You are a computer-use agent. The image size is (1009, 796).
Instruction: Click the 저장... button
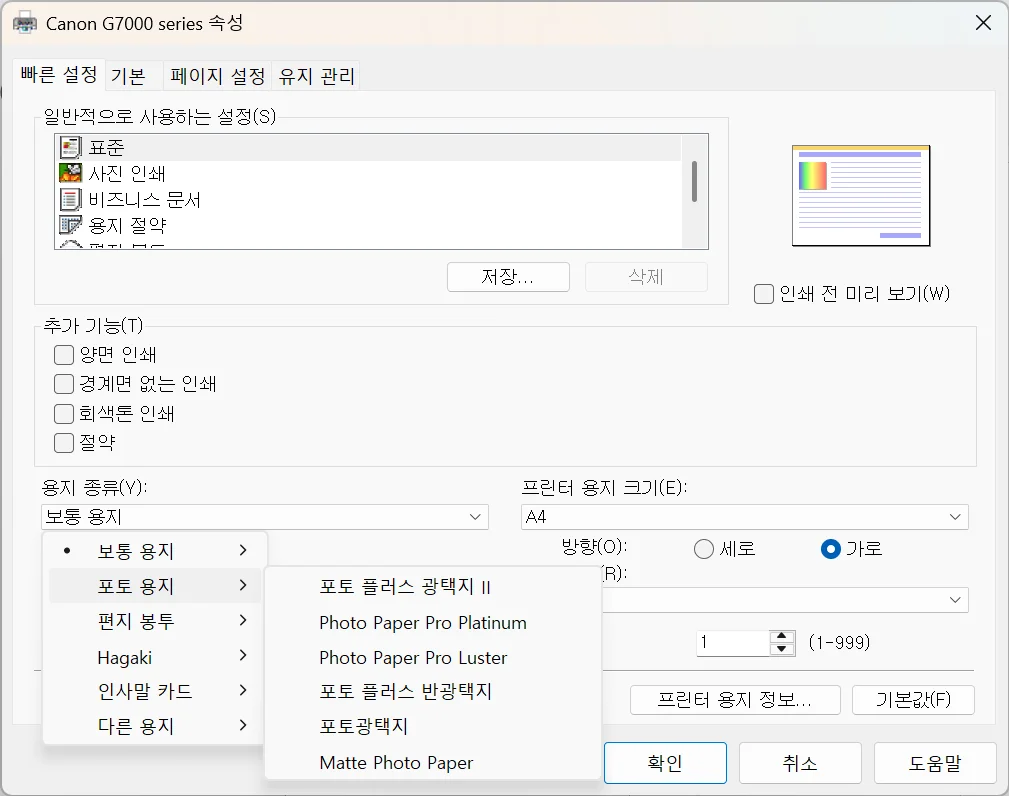click(508, 277)
